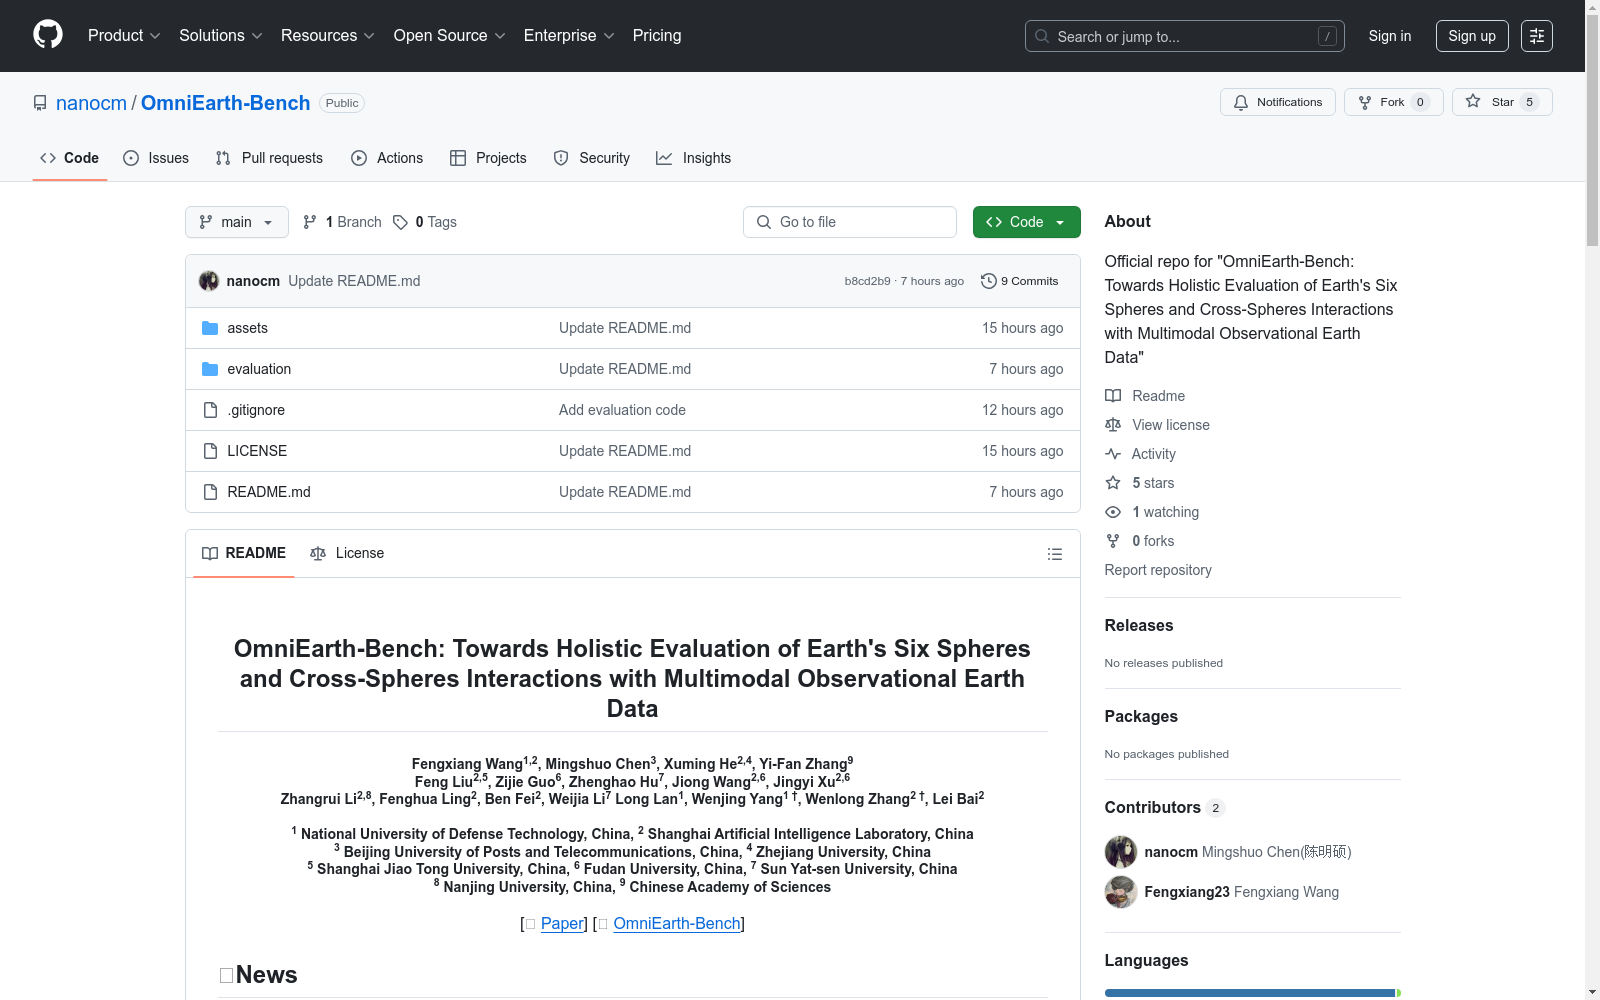Open the README.md file
This screenshot has width=1600, height=1000.
(x=269, y=492)
